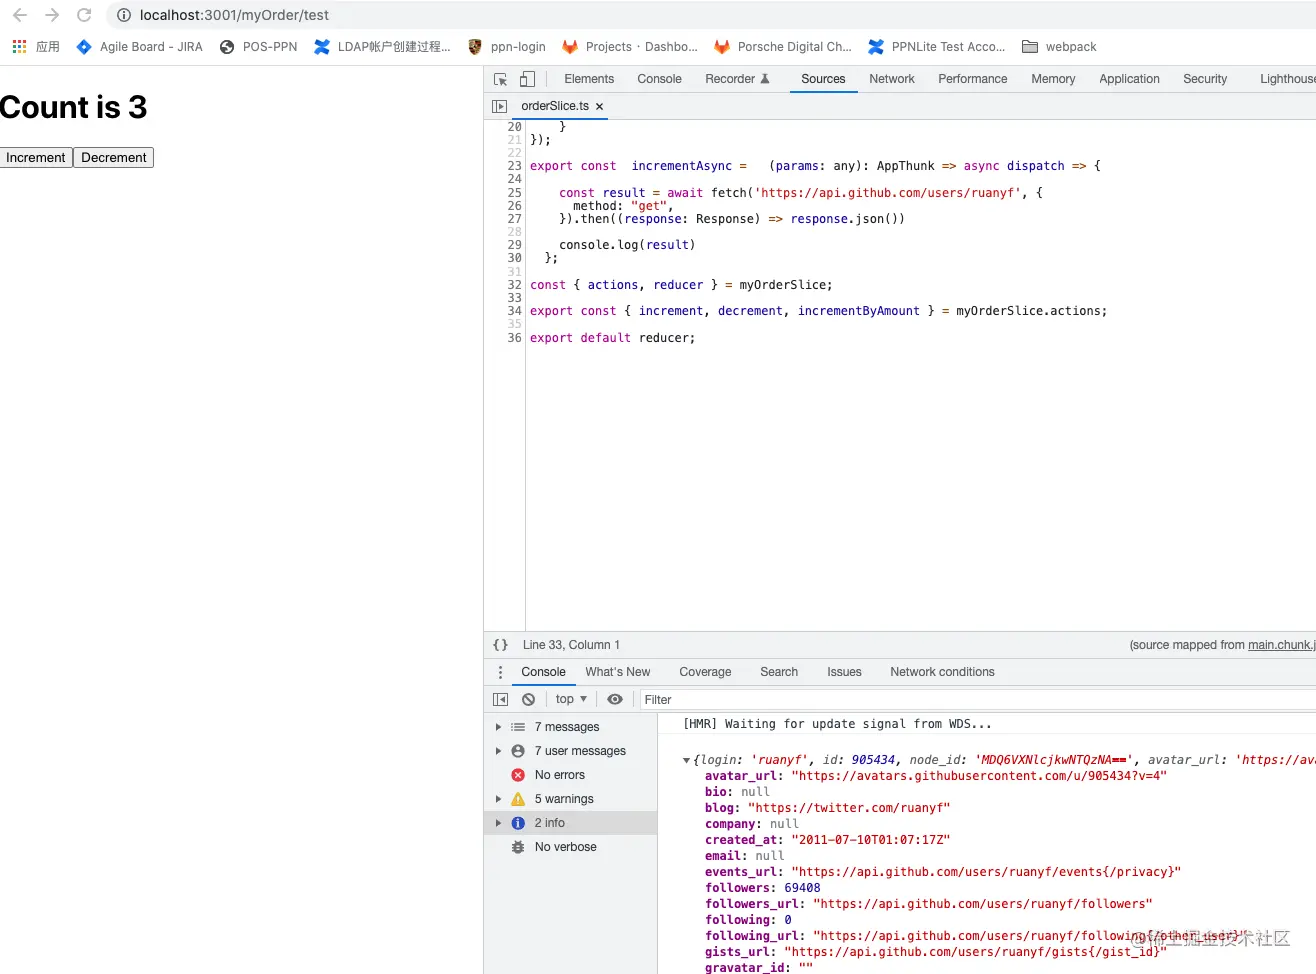
Task: Click the HMR waiting log message
Action: pyautogui.click(x=837, y=724)
